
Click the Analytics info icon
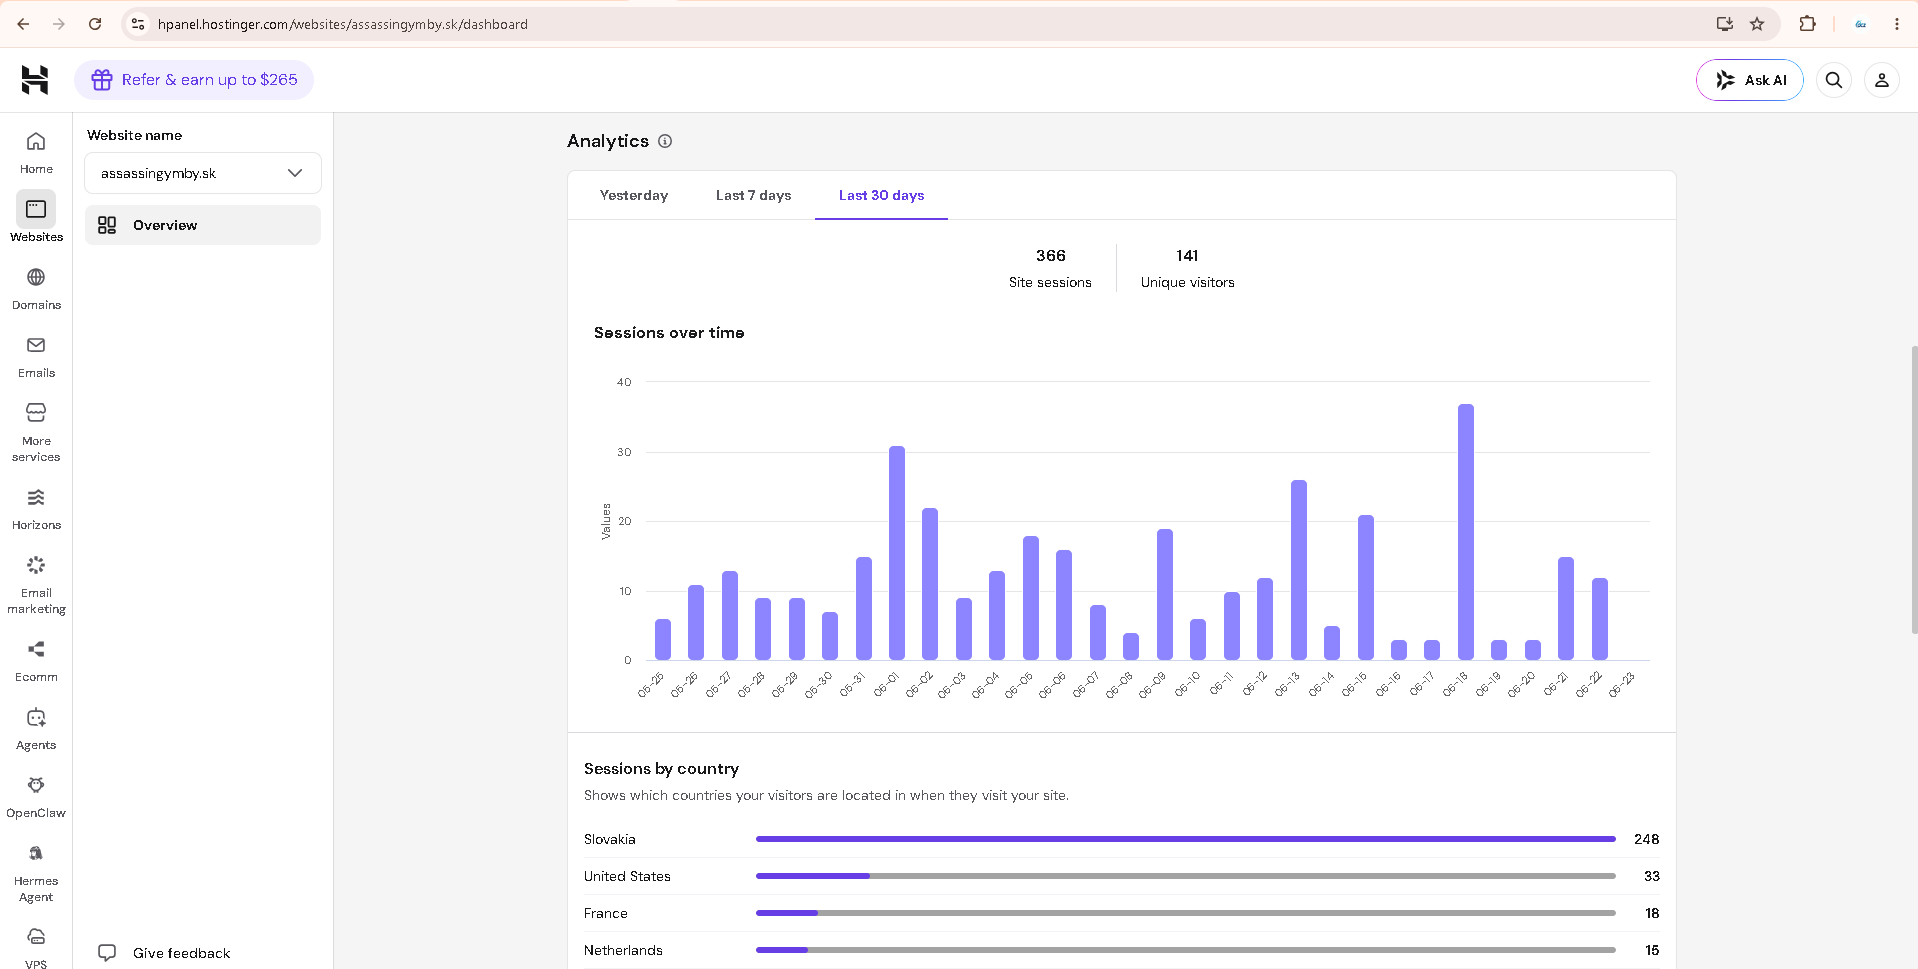(665, 141)
